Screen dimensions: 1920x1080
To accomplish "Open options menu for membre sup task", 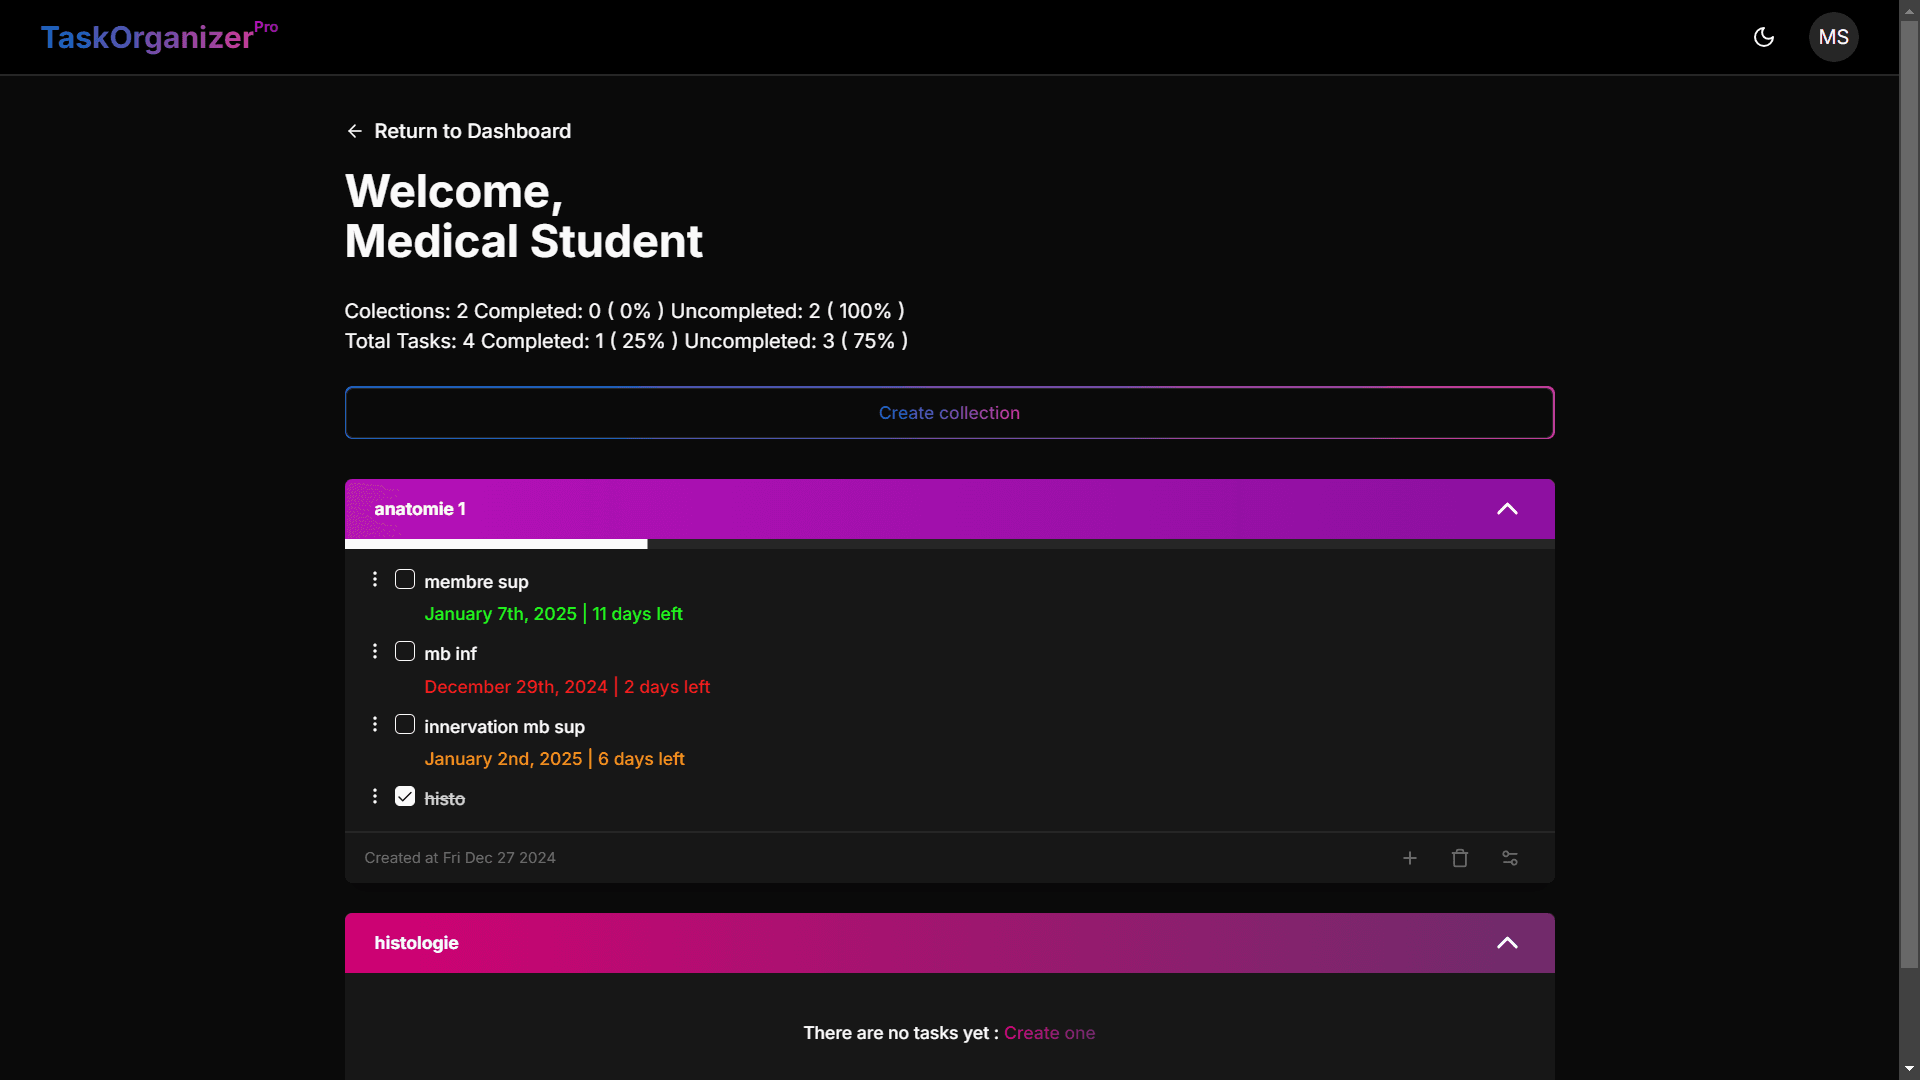I will 375,580.
